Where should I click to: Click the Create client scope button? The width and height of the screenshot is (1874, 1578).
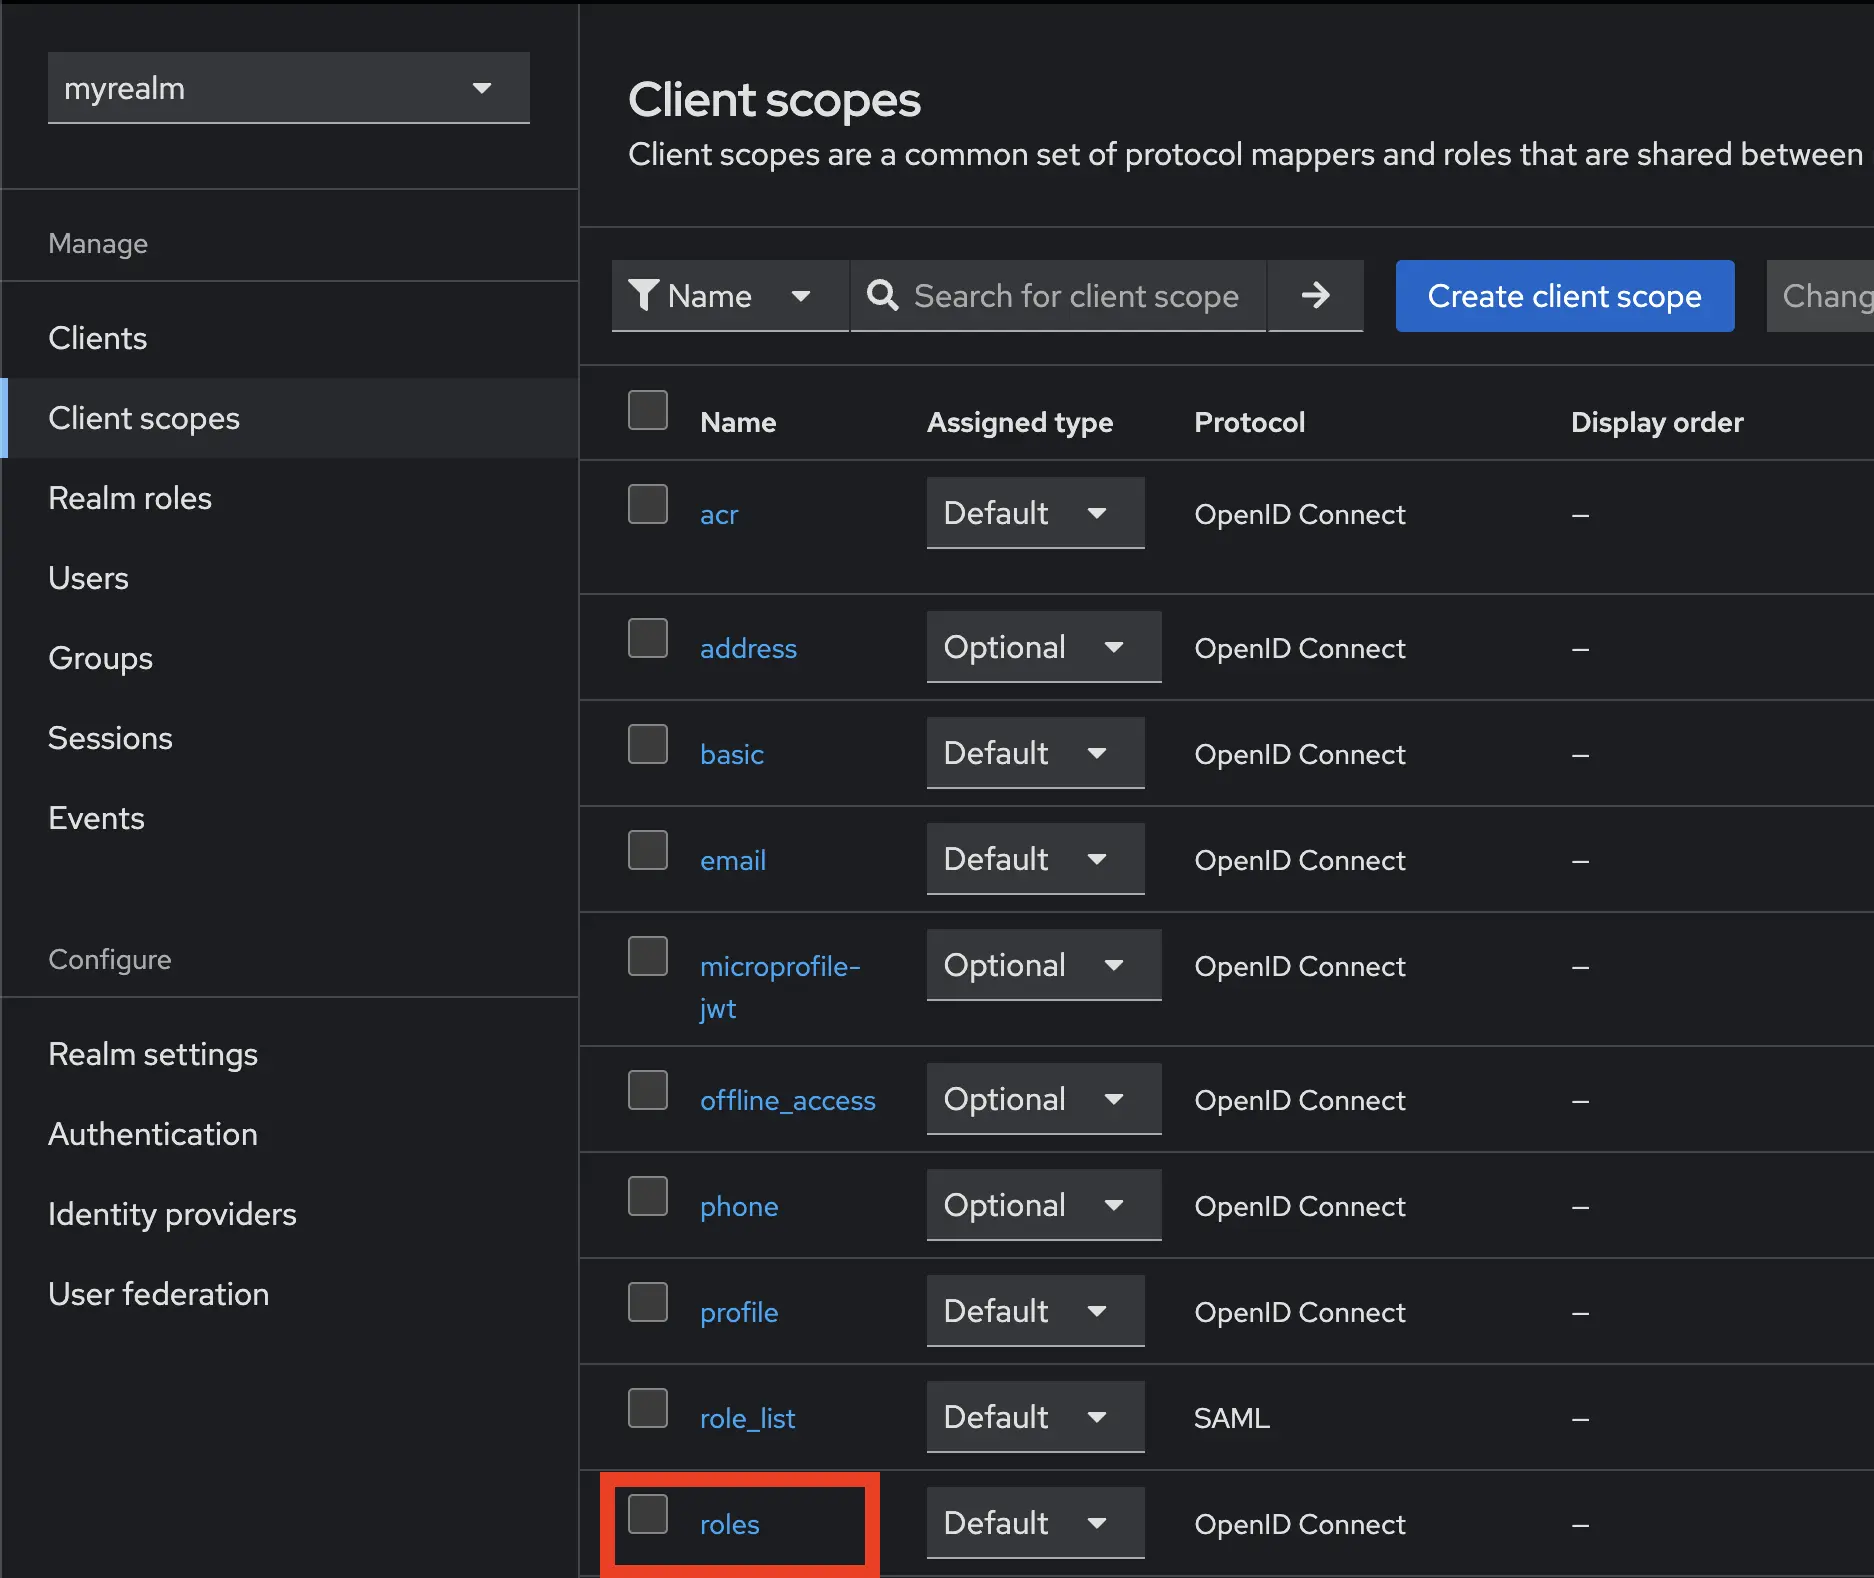tap(1564, 296)
